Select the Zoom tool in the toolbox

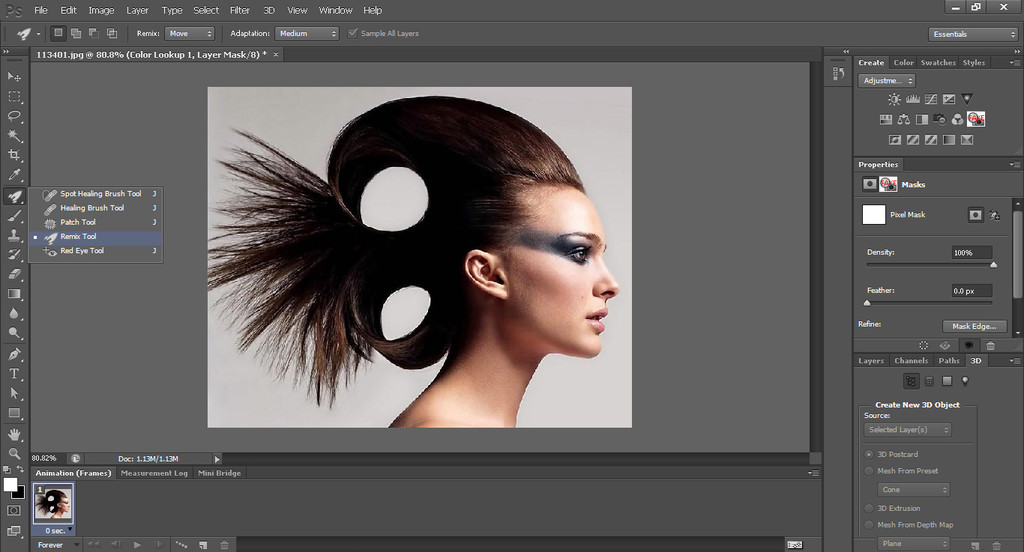click(14, 453)
